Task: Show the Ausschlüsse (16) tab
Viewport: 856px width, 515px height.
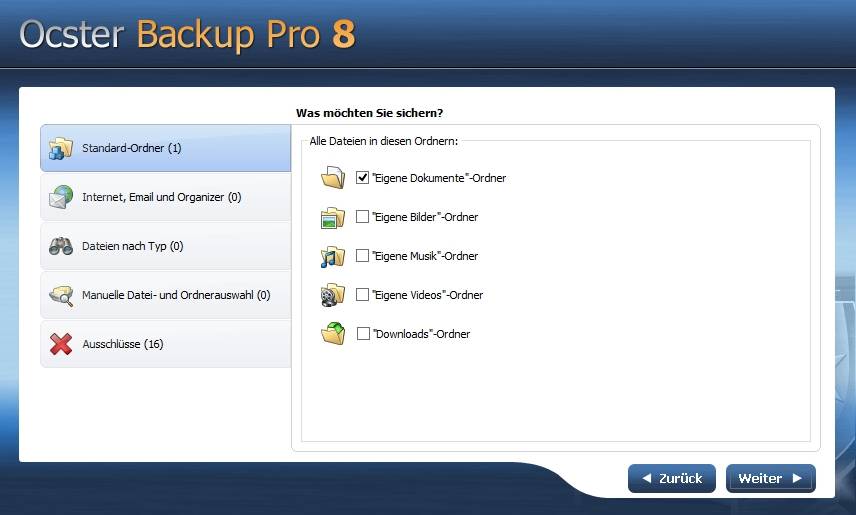Action: click(165, 344)
